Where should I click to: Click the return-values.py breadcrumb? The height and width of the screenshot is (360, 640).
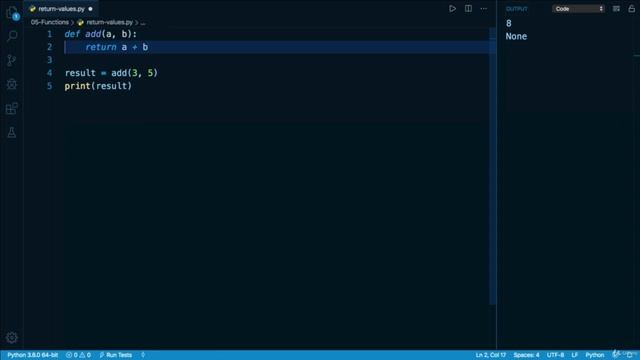pyautogui.click(x=109, y=22)
